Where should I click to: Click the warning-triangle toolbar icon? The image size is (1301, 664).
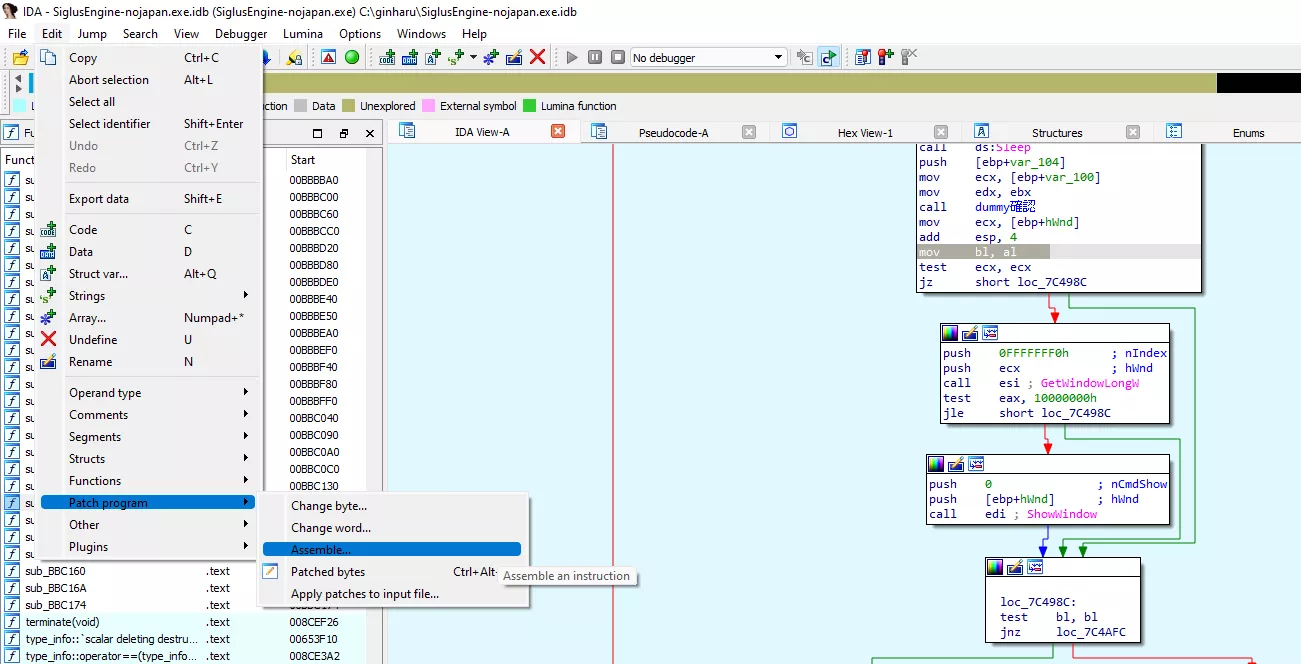[x=328, y=57]
